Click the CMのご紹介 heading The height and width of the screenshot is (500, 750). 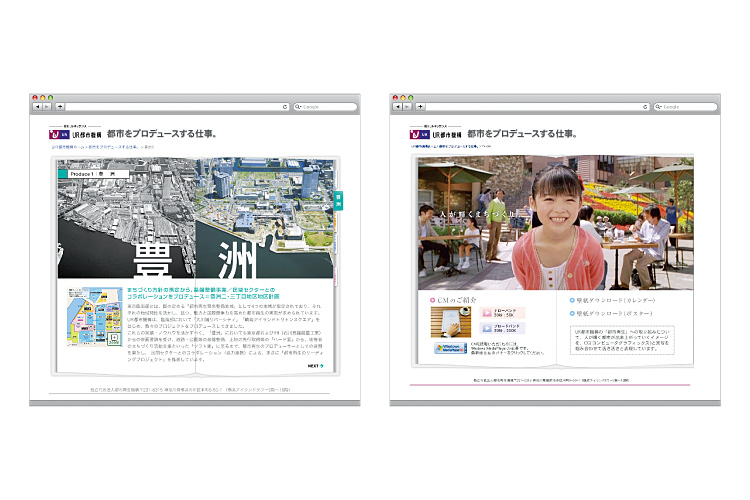453,300
